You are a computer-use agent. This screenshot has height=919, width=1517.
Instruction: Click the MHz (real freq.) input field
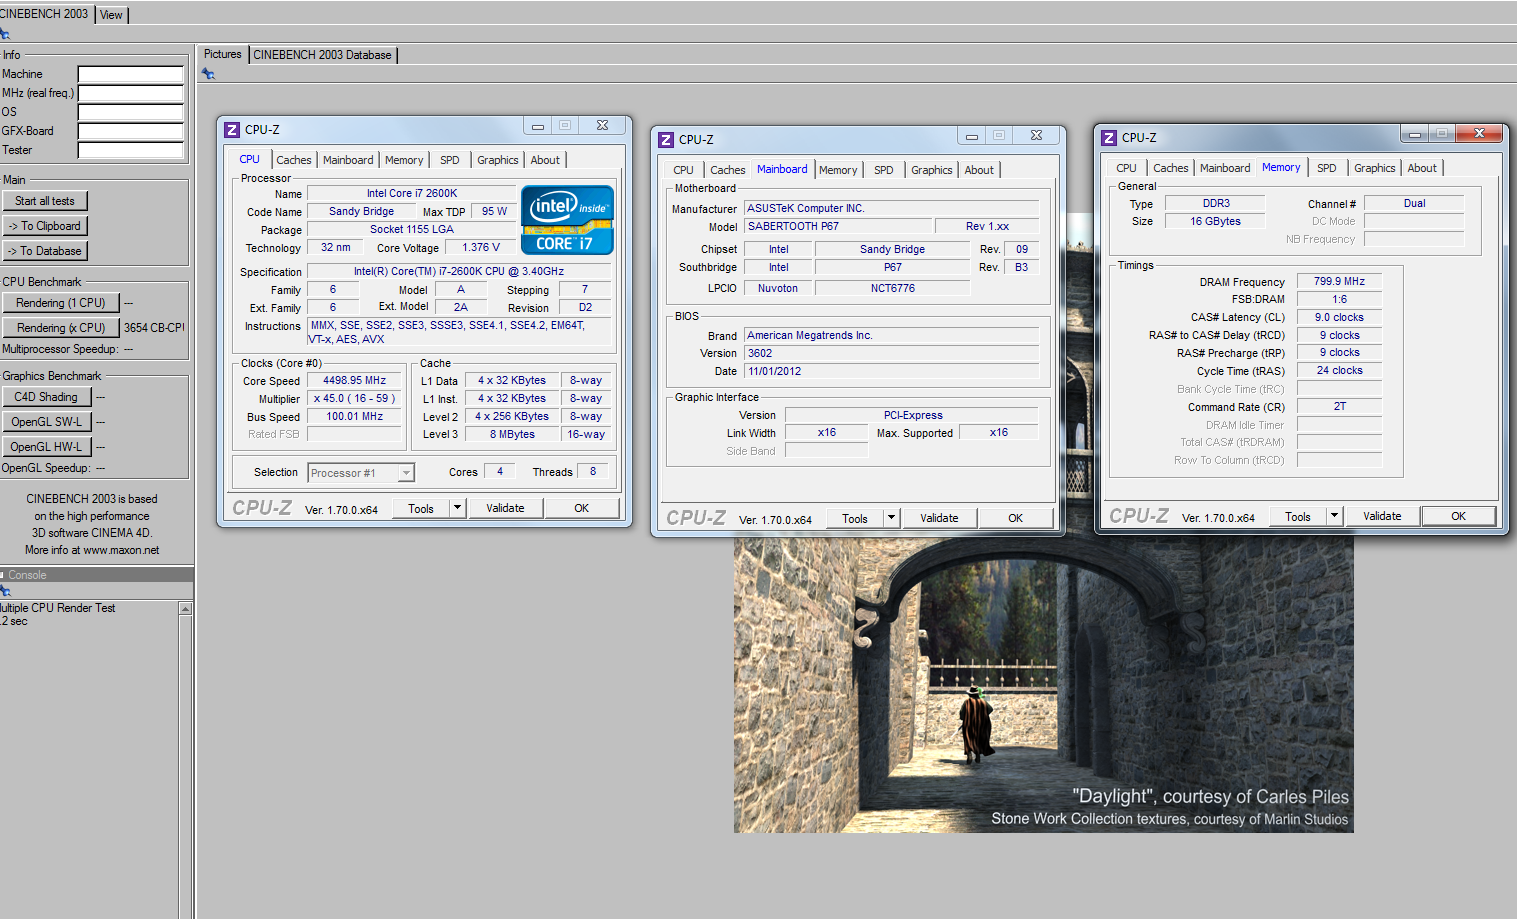click(131, 93)
